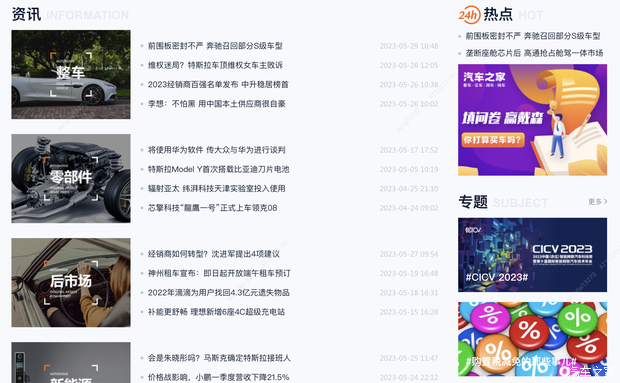The image size is (620, 383).
Task: Open article 神州租车宣布：即日起开放端午租车预订
Action: point(219,273)
